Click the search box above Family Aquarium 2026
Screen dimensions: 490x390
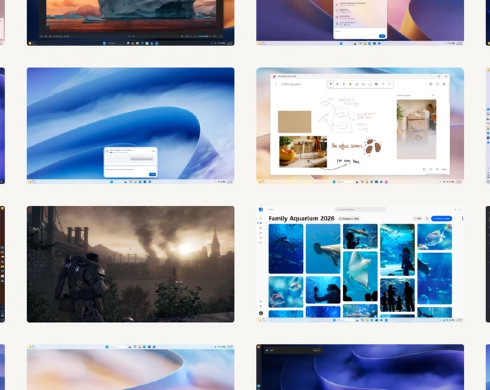pos(360,209)
